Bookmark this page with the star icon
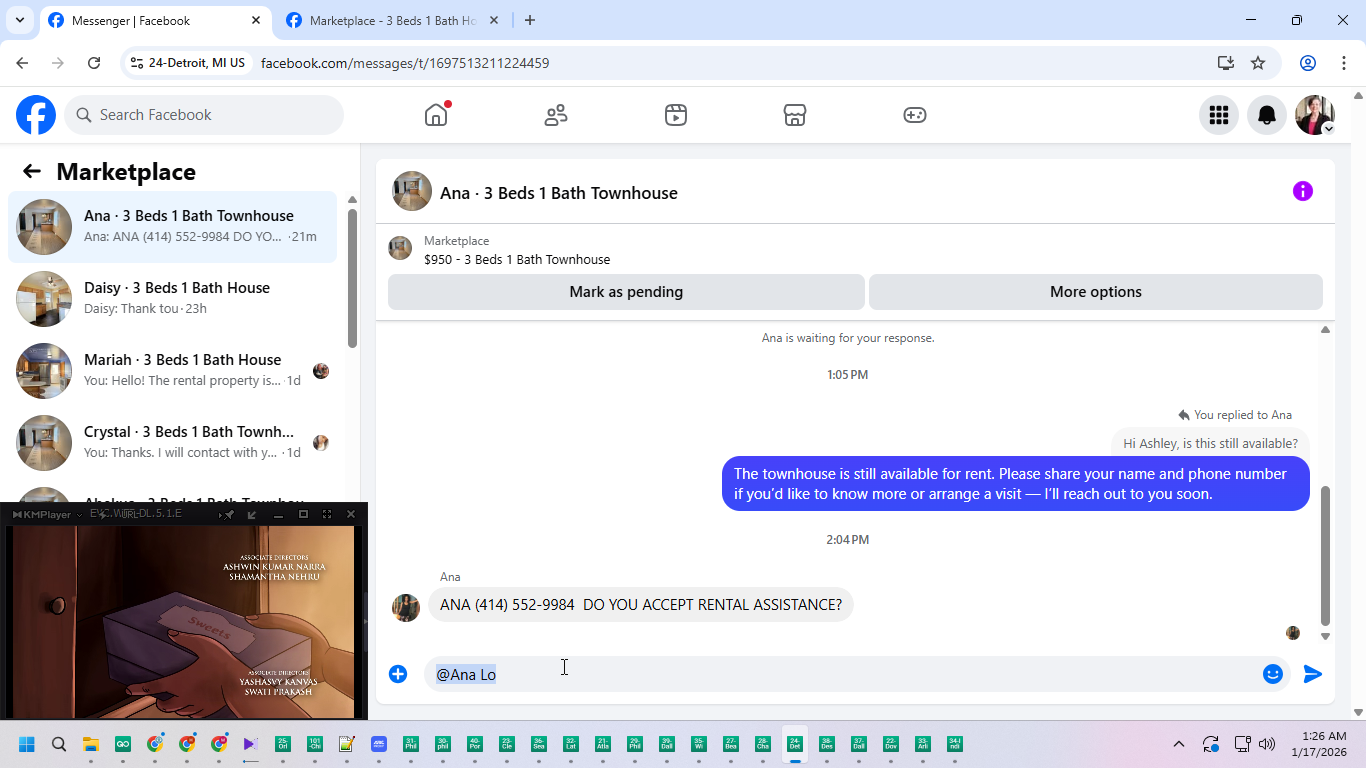This screenshot has height=768, width=1366. point(1258,63)
